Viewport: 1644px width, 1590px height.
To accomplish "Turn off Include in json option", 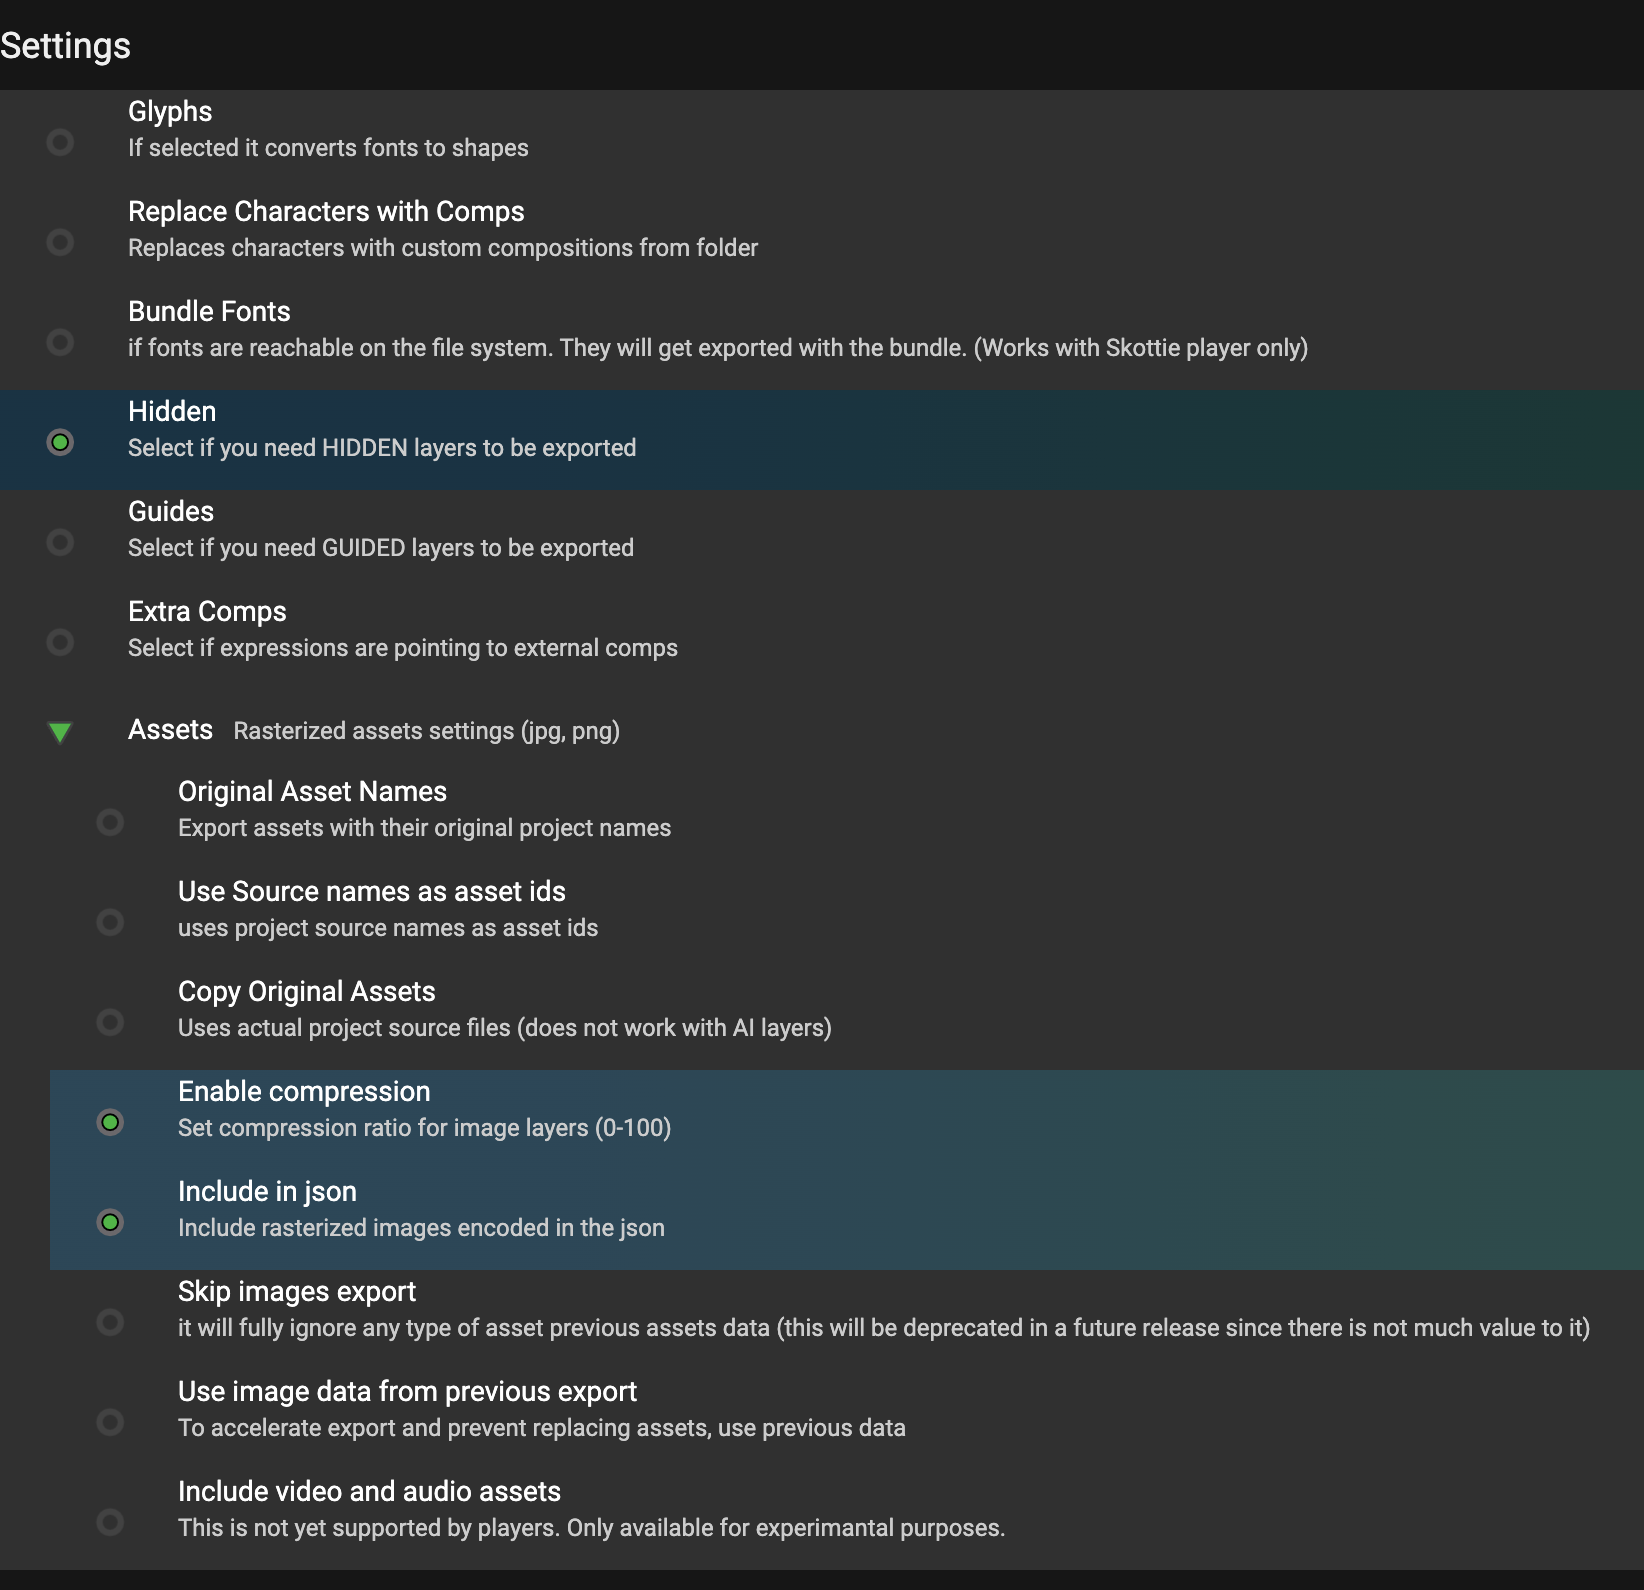I will 110,1222.
